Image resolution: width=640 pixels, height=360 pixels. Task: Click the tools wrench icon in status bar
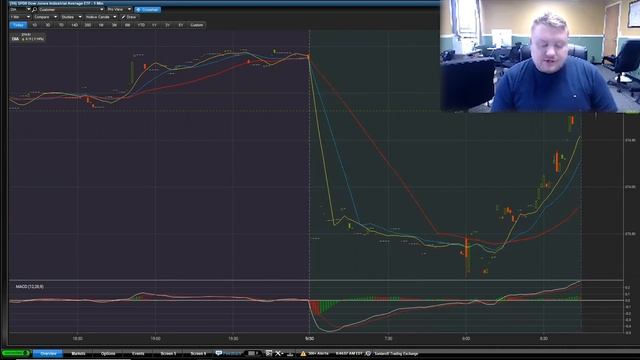pos(279,353)
